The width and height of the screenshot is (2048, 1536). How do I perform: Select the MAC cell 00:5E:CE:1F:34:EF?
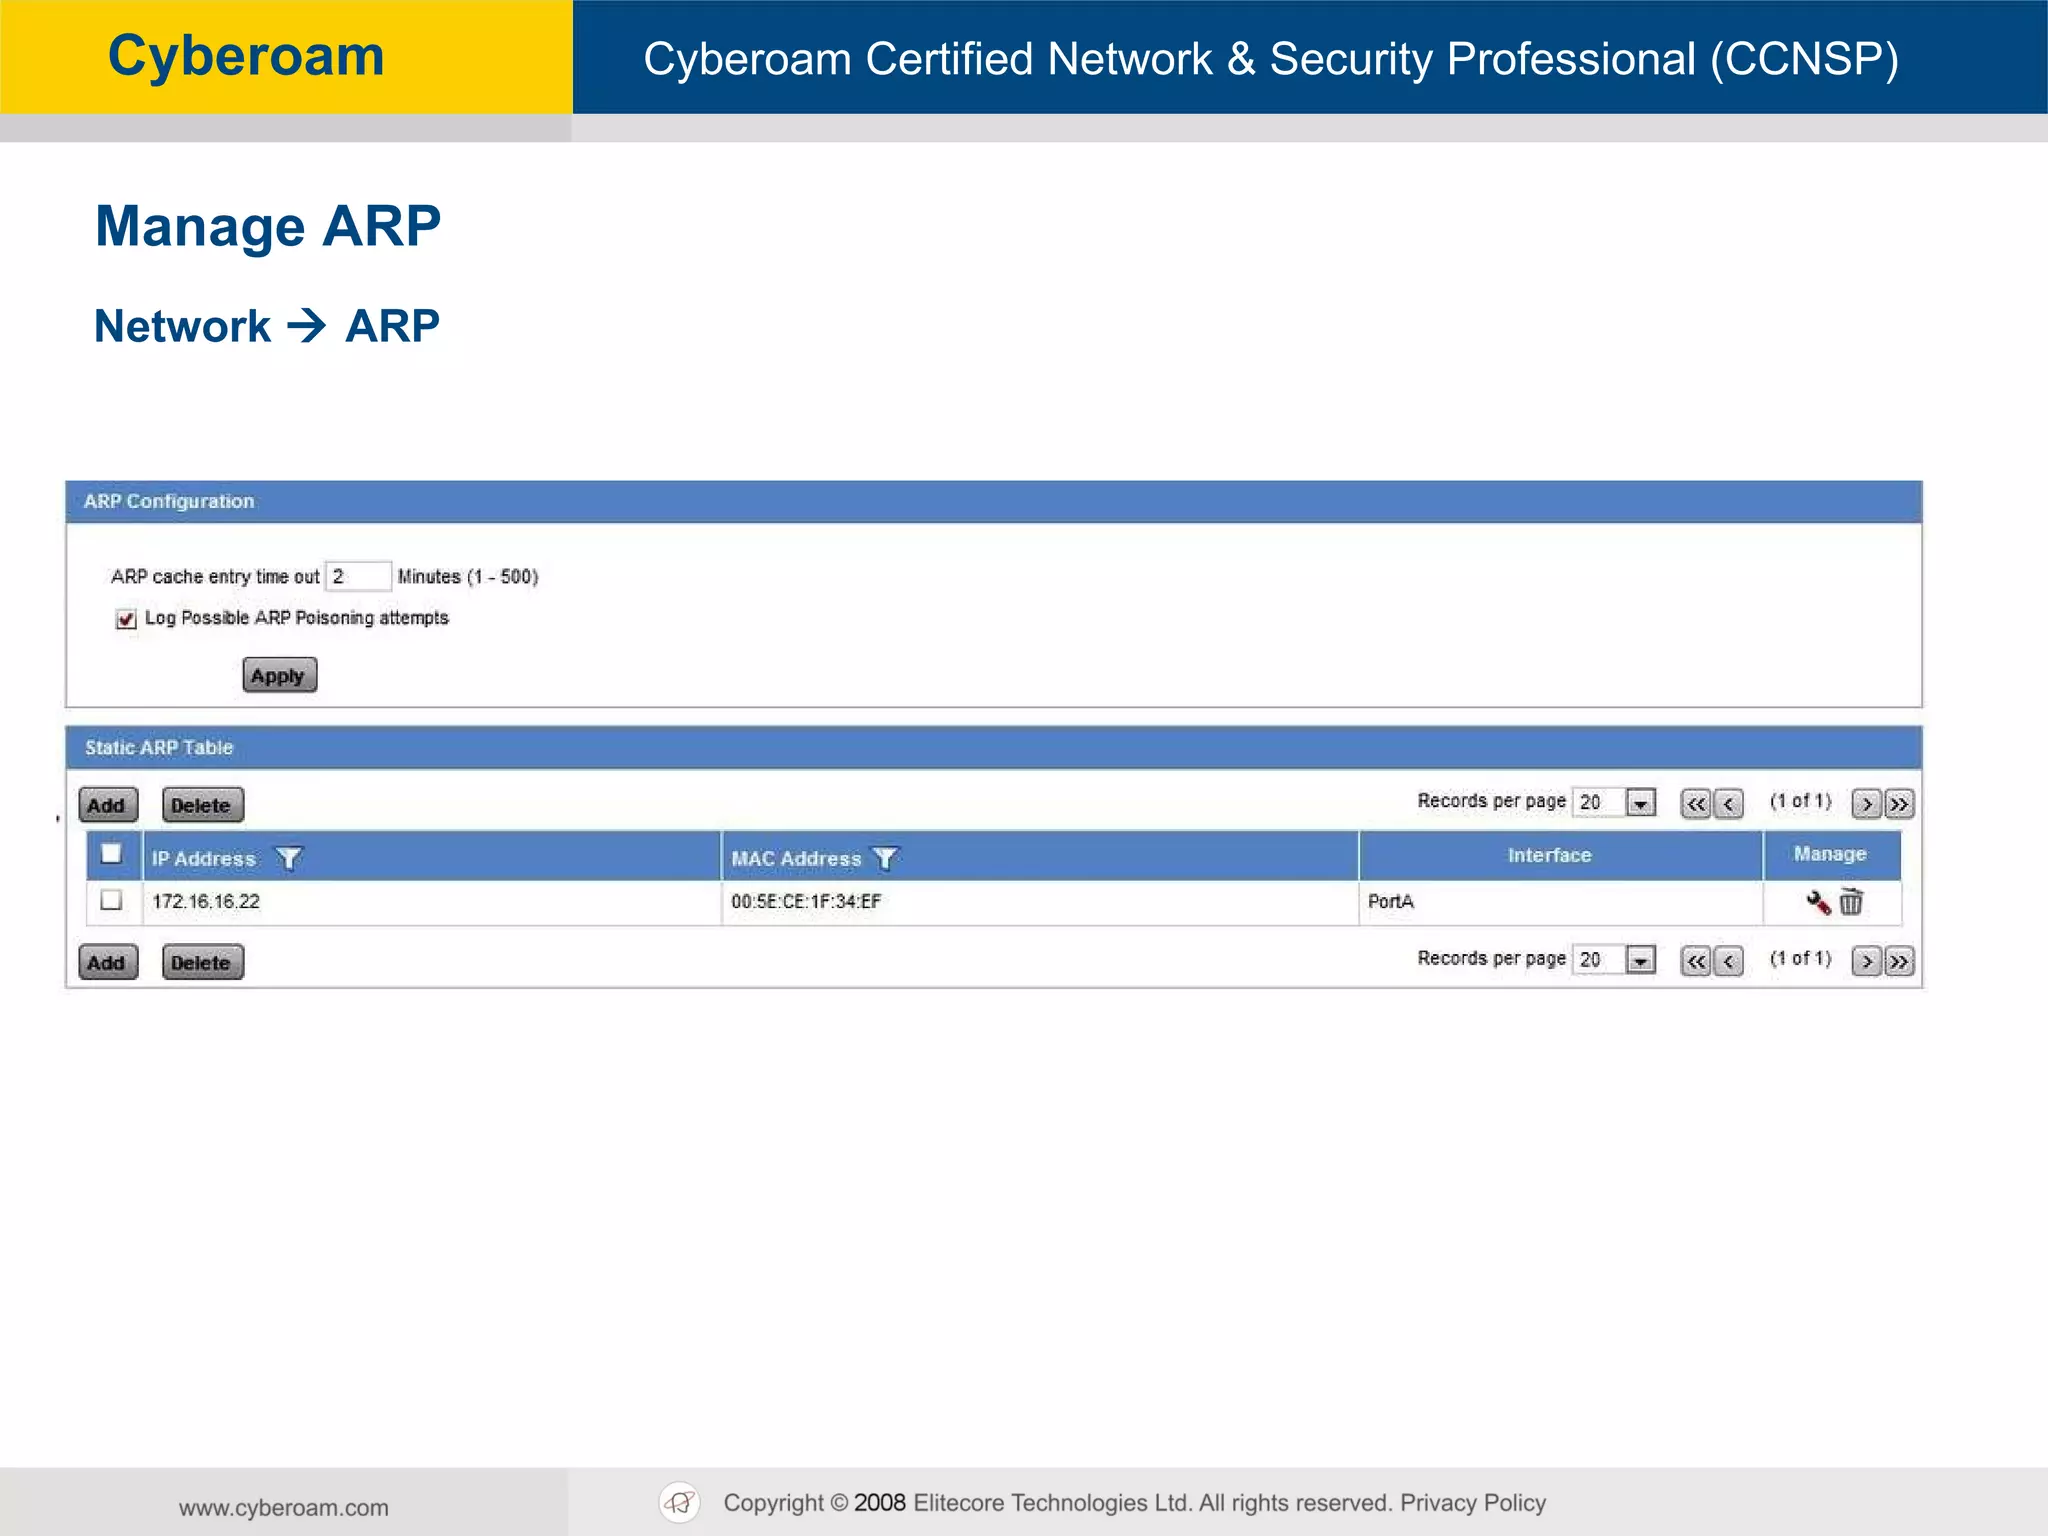[806, 901]
